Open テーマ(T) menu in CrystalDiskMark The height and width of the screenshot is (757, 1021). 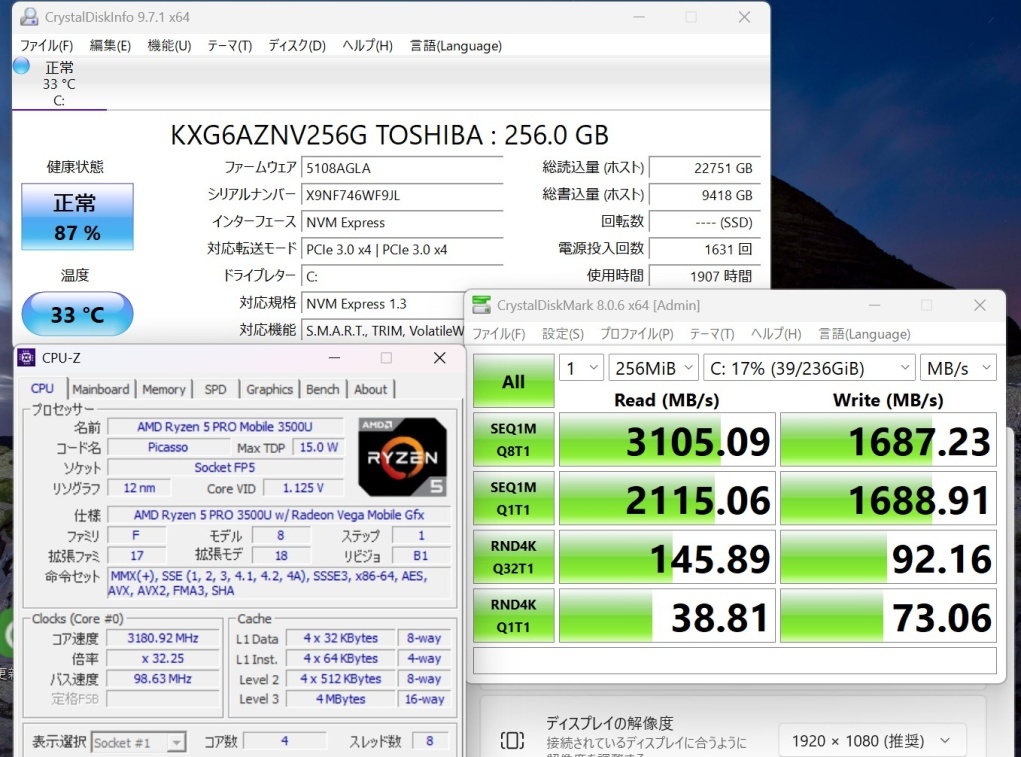(712, 334)
